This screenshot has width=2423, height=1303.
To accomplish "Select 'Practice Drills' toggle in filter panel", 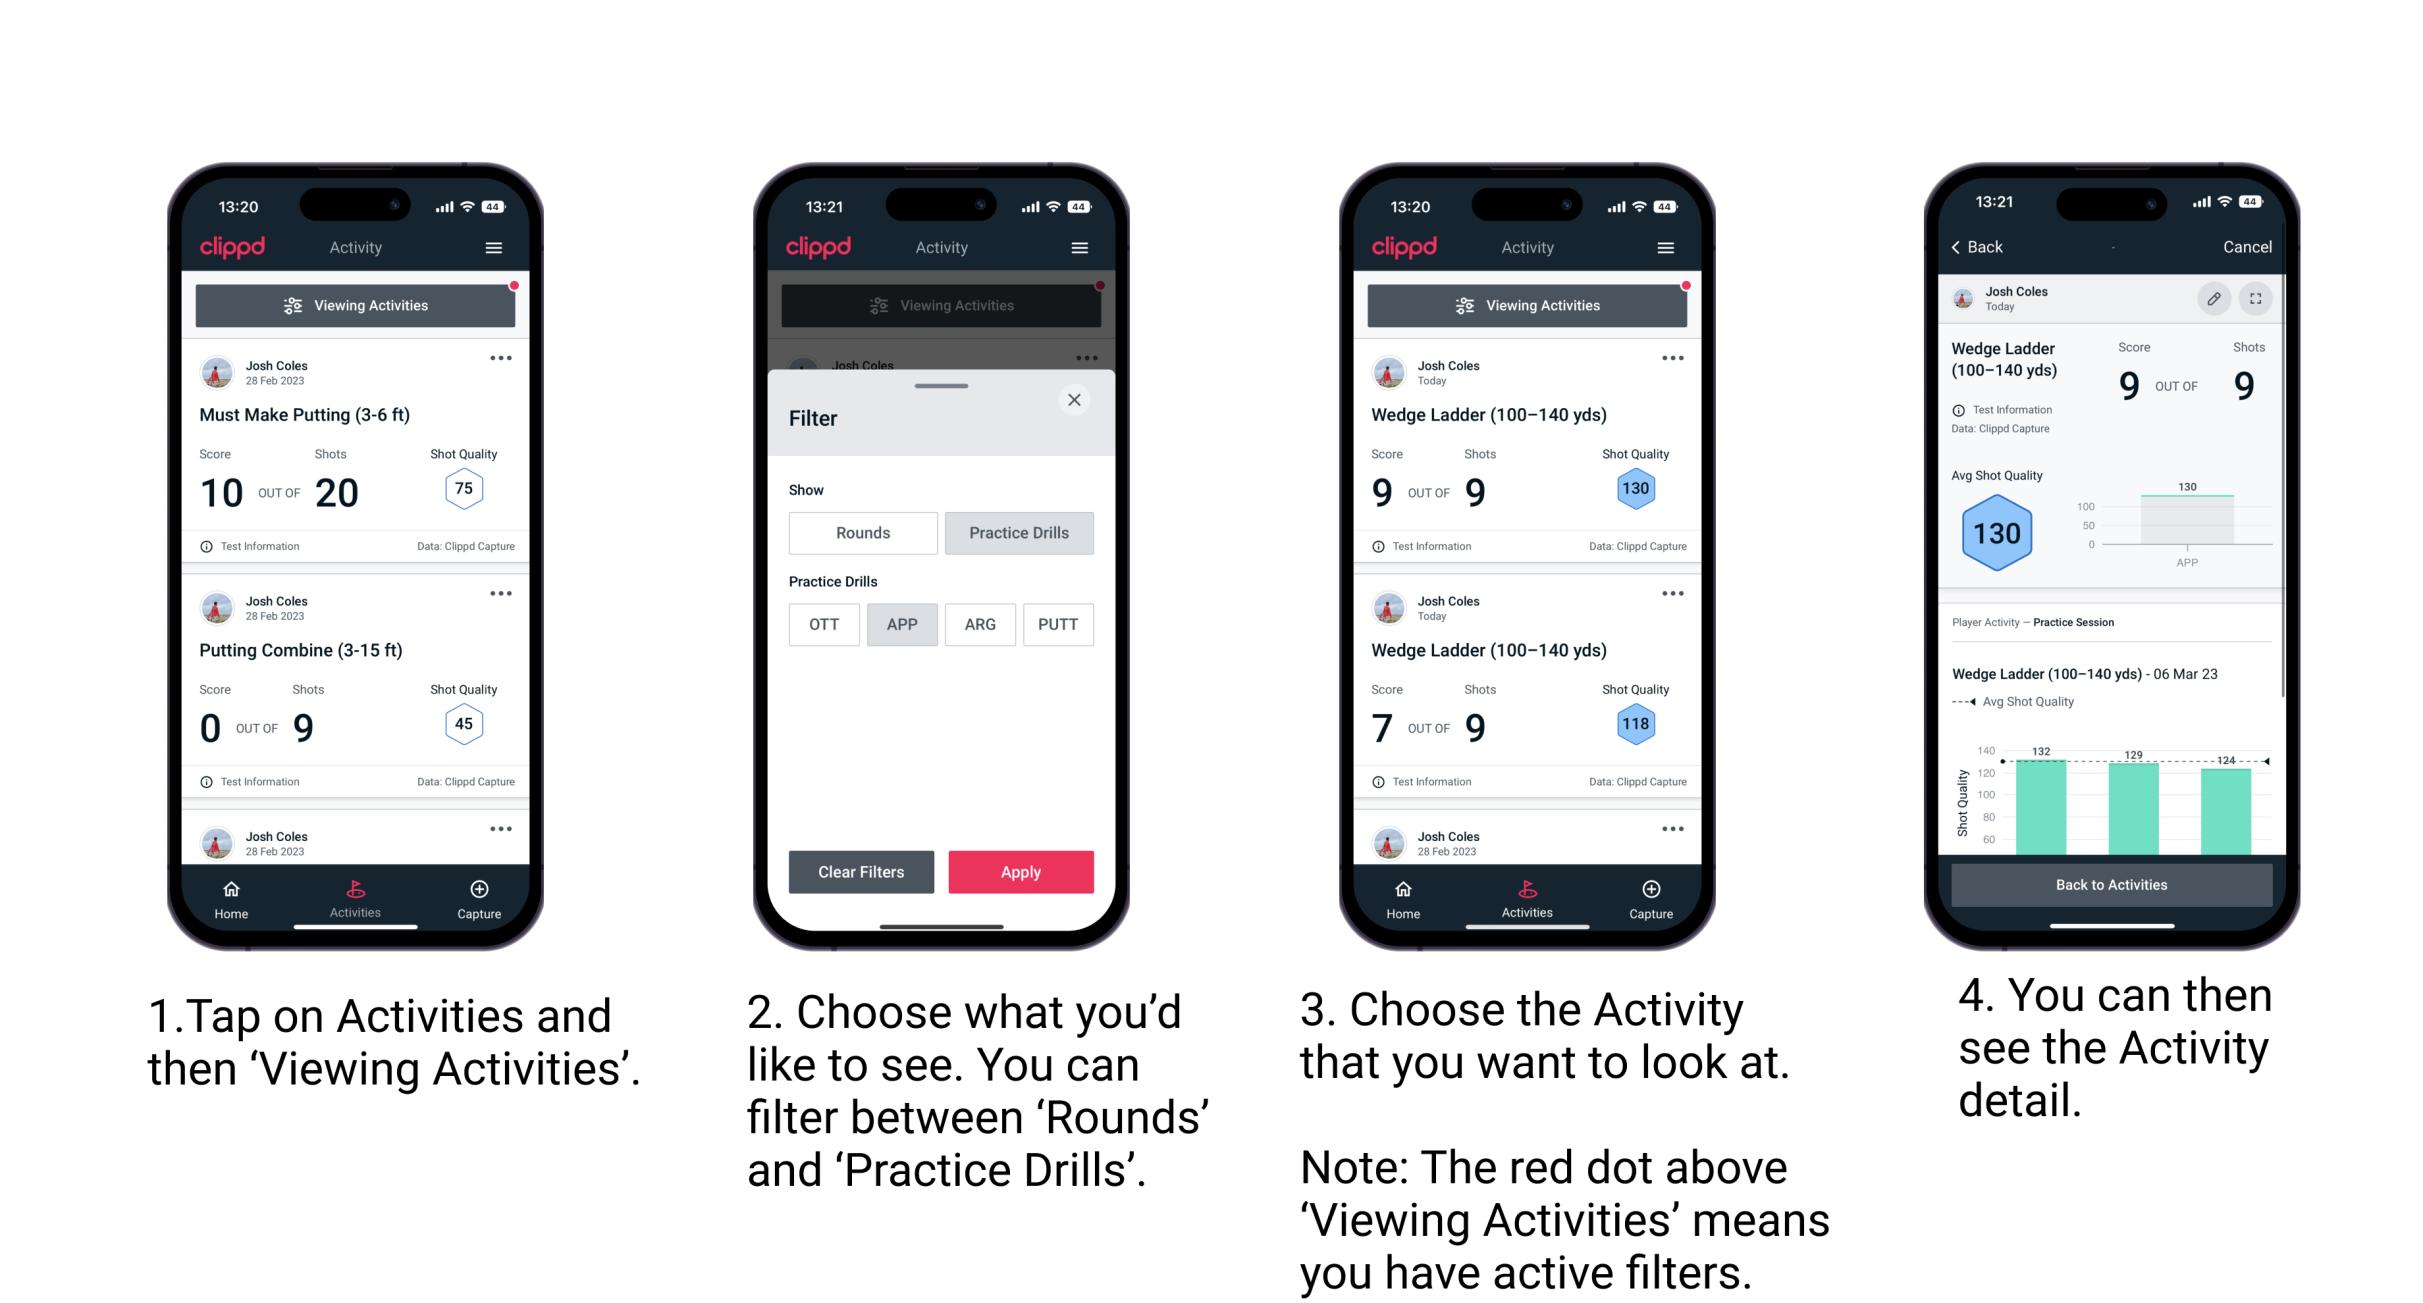I will coord(1019,531).
